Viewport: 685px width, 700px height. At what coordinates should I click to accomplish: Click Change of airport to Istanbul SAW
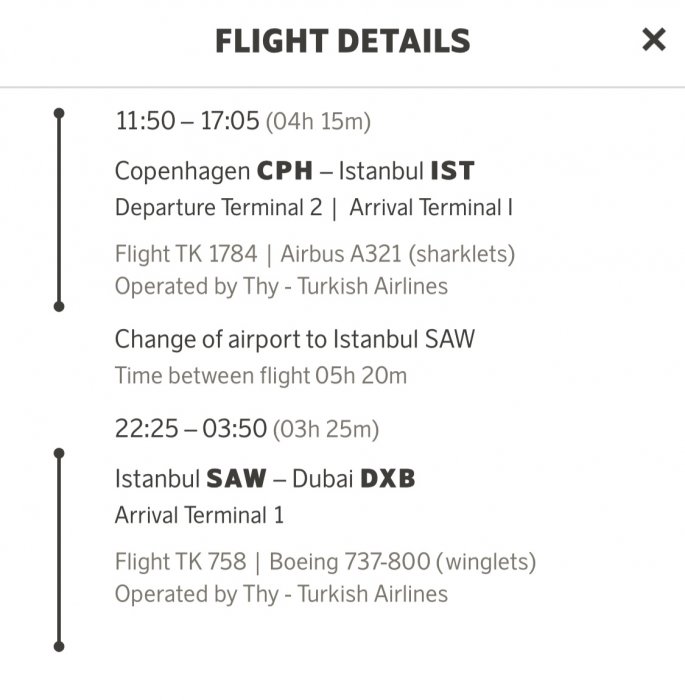click(294, 339)
